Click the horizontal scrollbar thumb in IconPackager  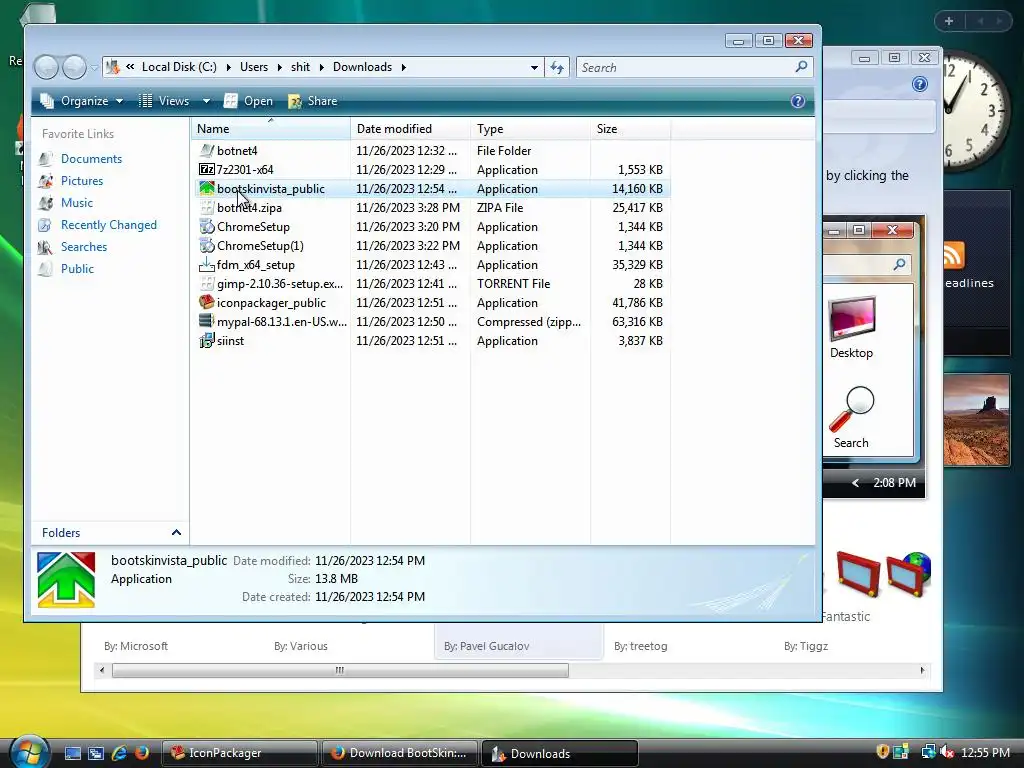pos(340,670)
